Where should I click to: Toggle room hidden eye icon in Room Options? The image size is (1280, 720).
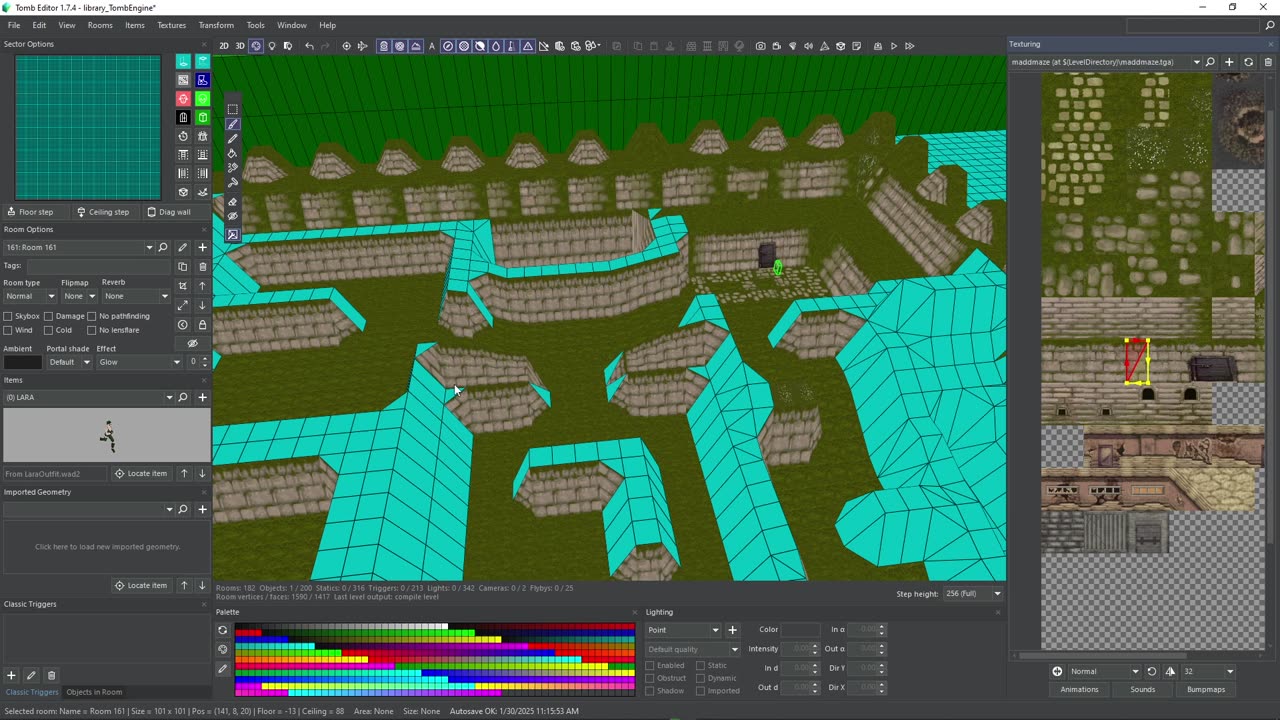(193, 343)
